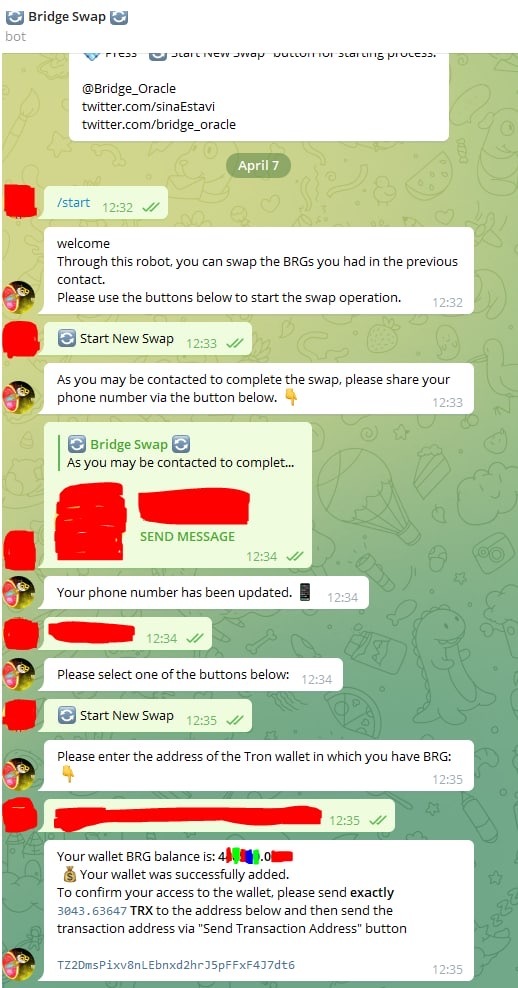Click bot avatar beside wallet balance message
The image size is (518, 988).
click(x=18, y=964)
